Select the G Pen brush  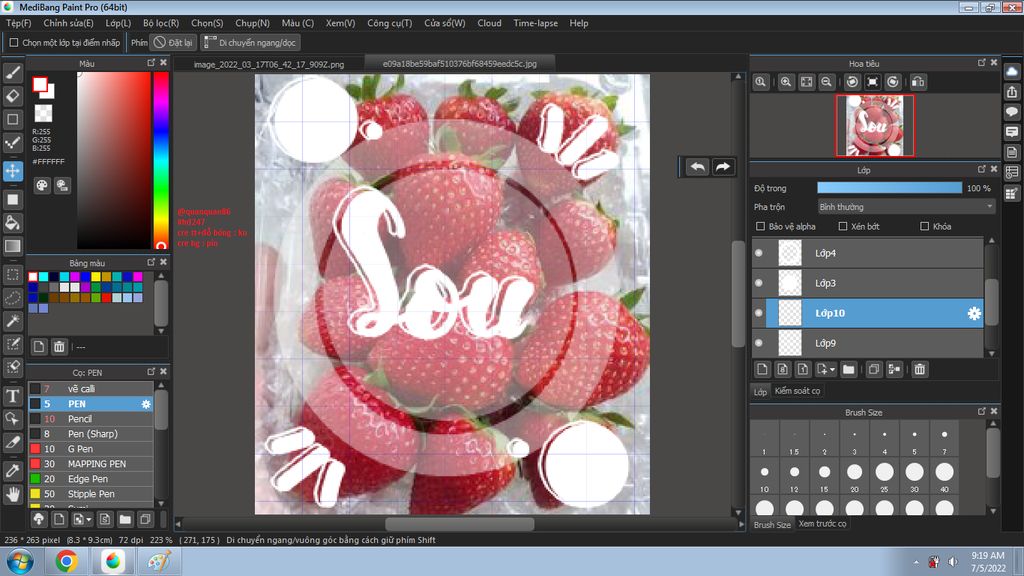click(91, 449)
